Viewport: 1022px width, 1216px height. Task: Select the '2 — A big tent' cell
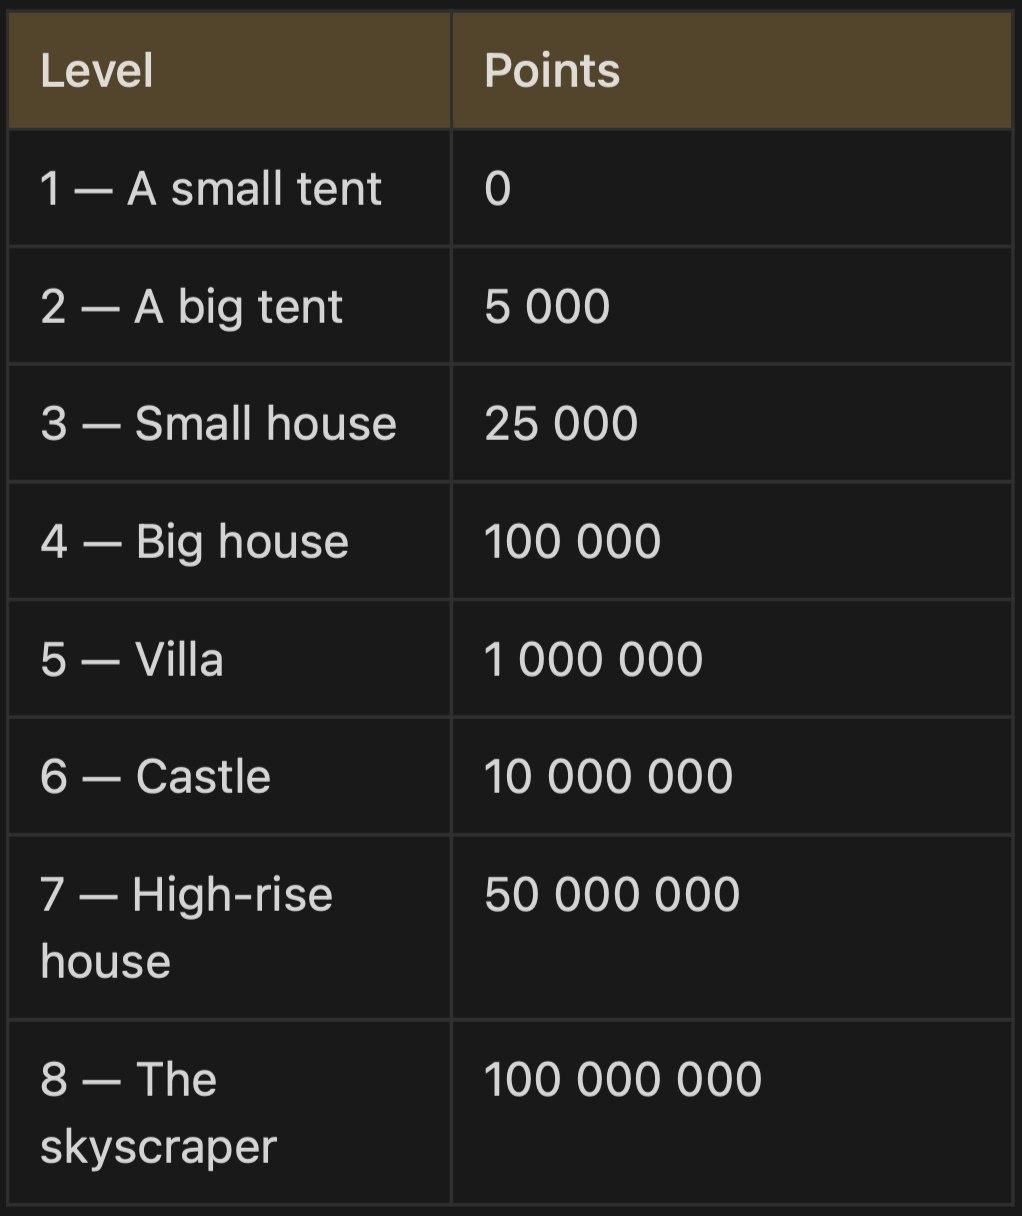230,306
